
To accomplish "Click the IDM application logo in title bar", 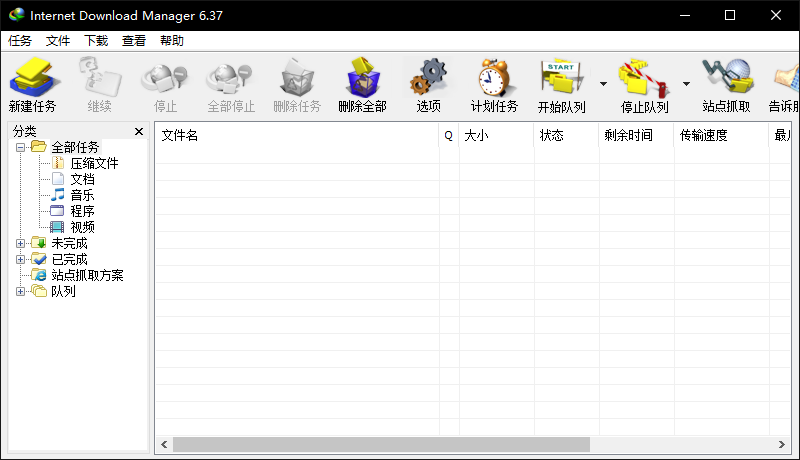I will point(17,15).
